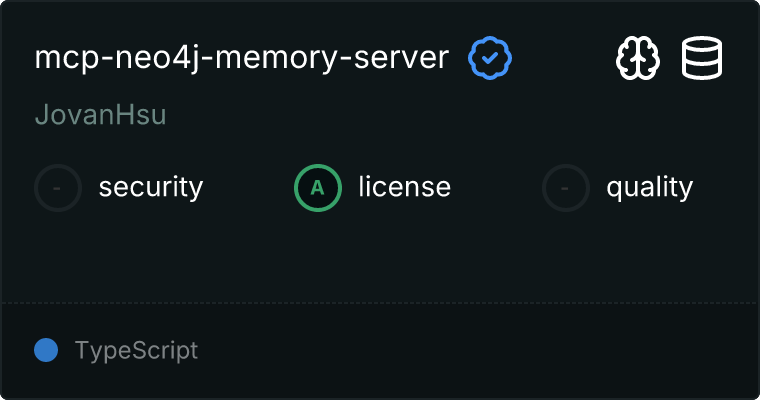This screenshot has width=760, height=400.
Task: Click the dashed divider above the footer
Action: click(x=380, y=302)
